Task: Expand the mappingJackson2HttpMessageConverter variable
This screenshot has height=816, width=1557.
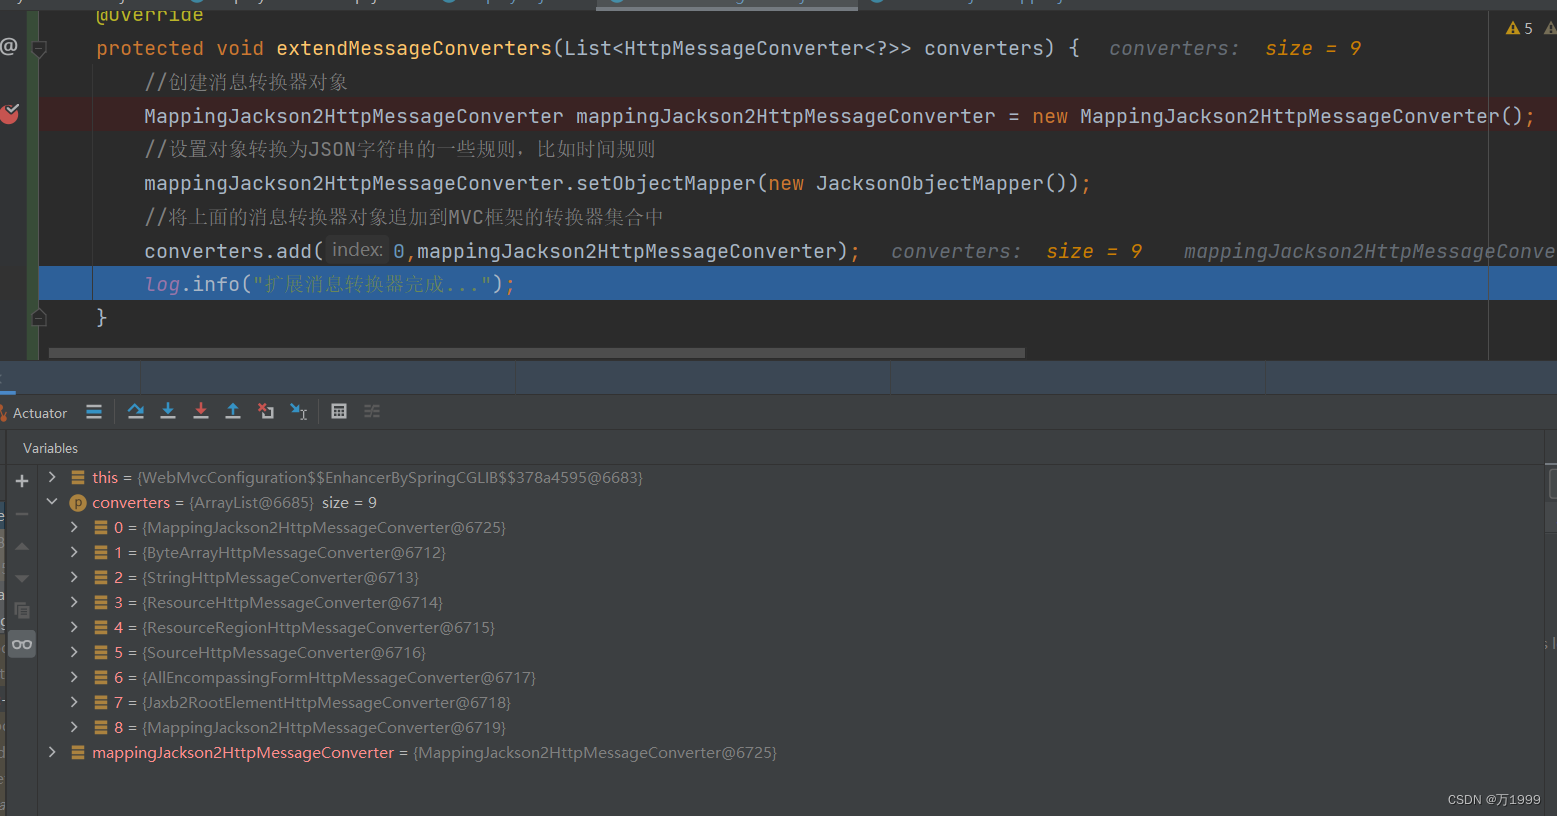Action: [x=52, y=752]
